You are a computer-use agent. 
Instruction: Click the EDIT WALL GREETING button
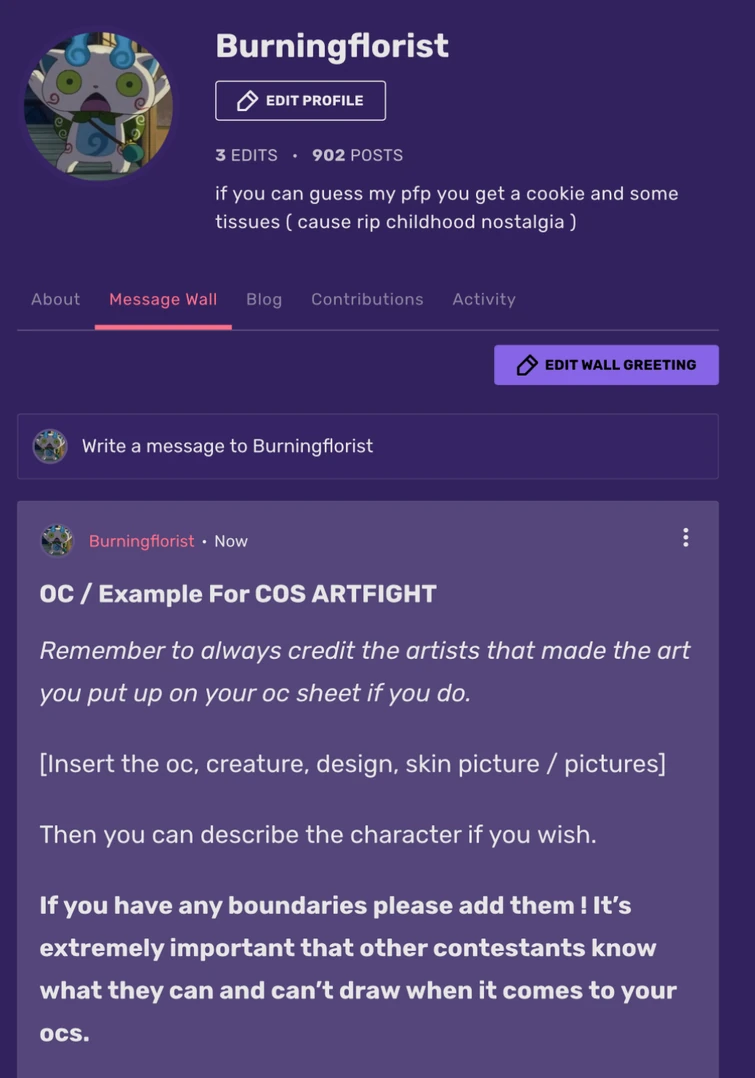(x=606, y=365)
